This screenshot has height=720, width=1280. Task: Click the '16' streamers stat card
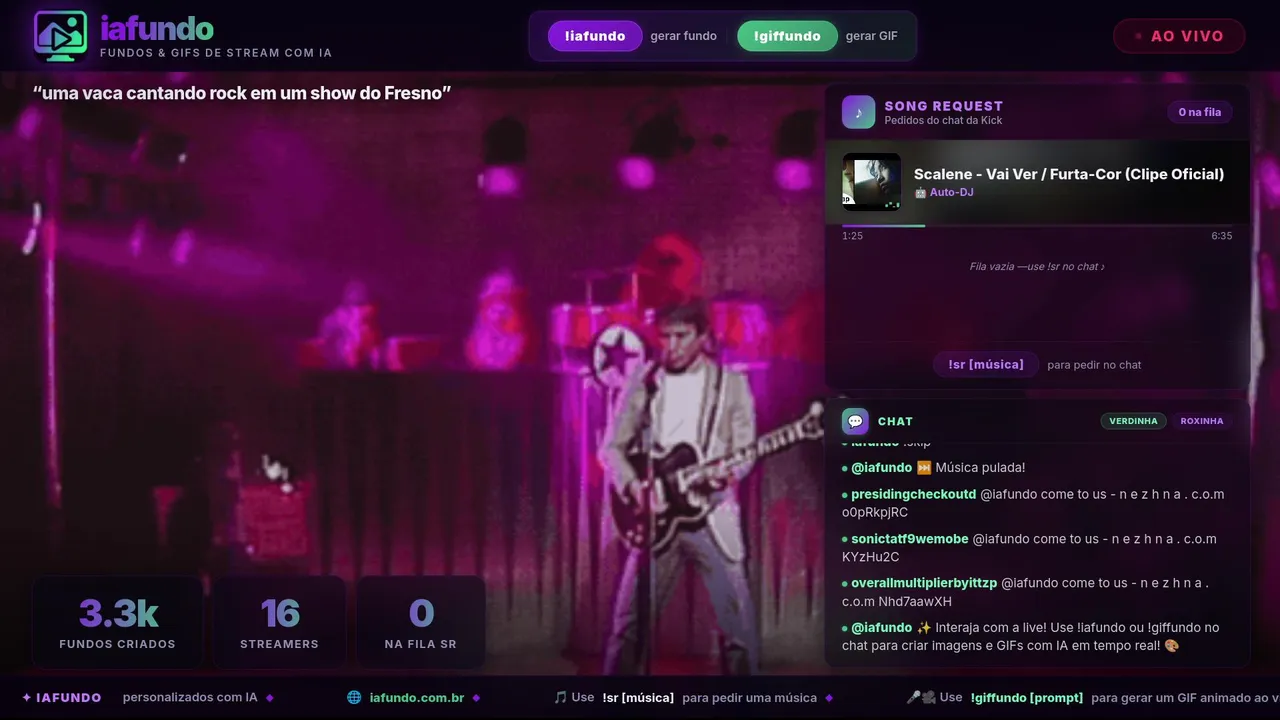point(279,622)
